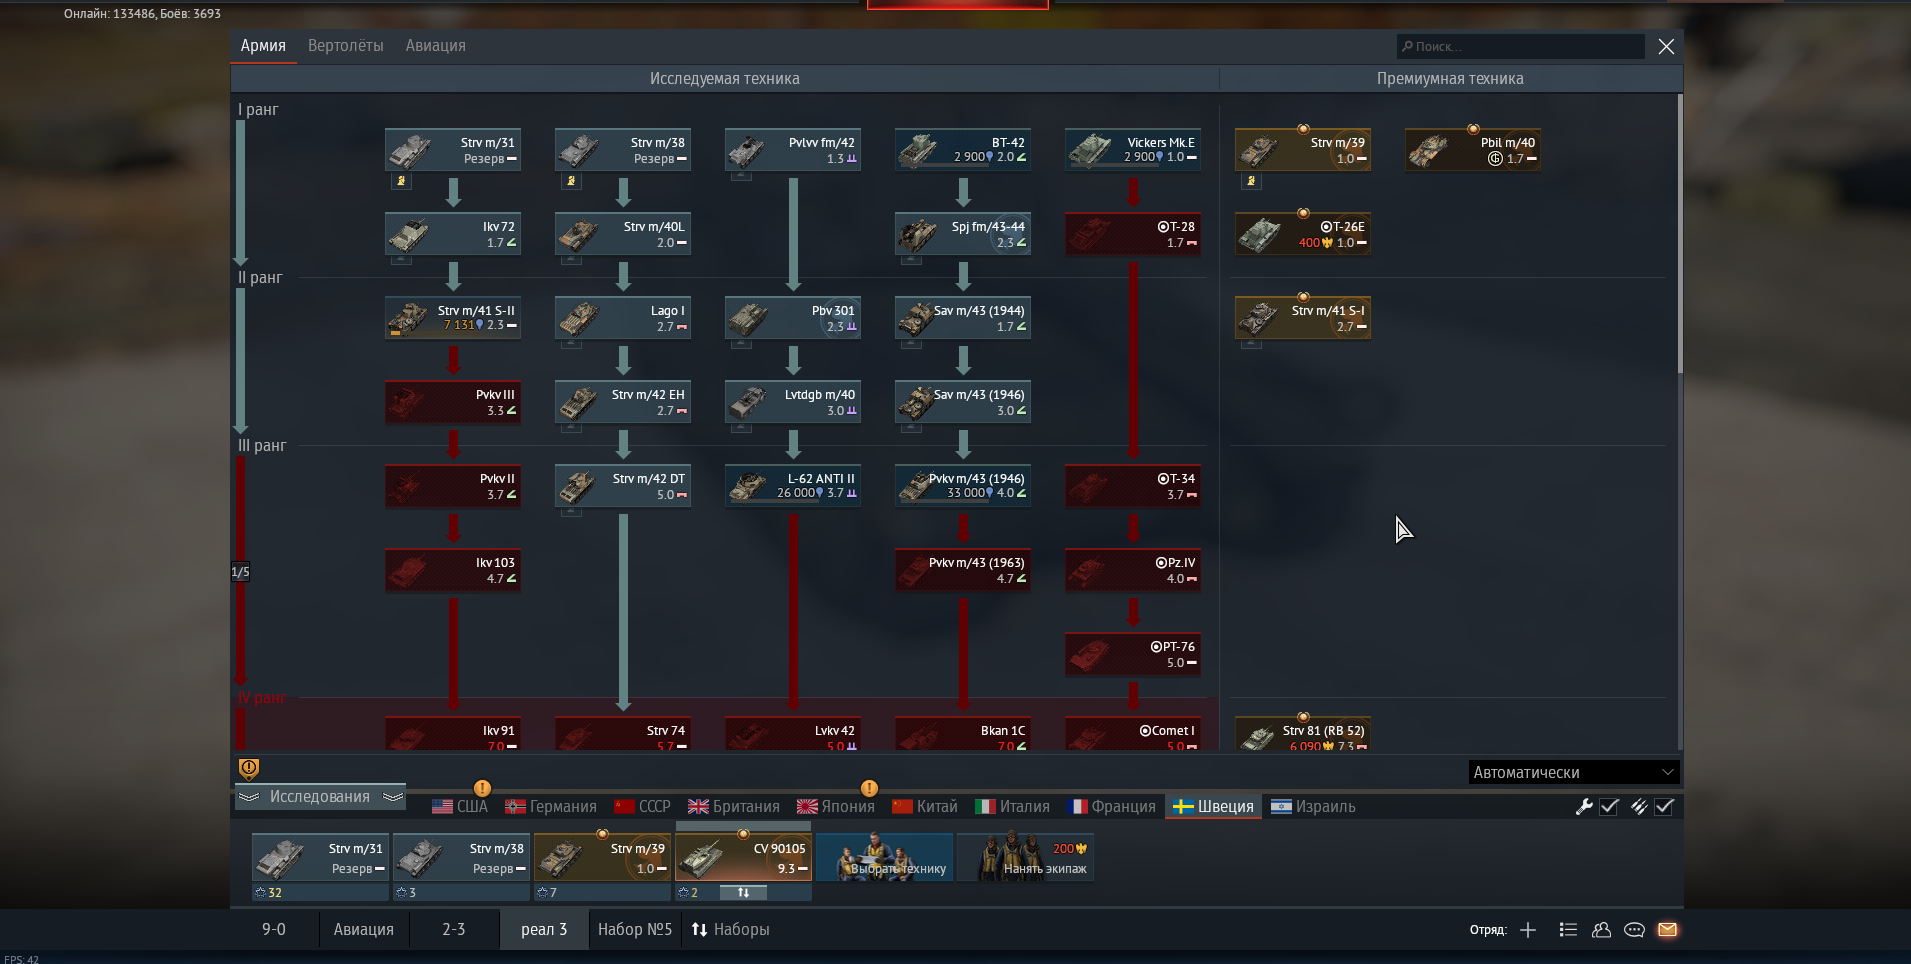Select the Strv m/31 tank in research tree
This screenshot has height=964, width=1911.
click(453, 150)
